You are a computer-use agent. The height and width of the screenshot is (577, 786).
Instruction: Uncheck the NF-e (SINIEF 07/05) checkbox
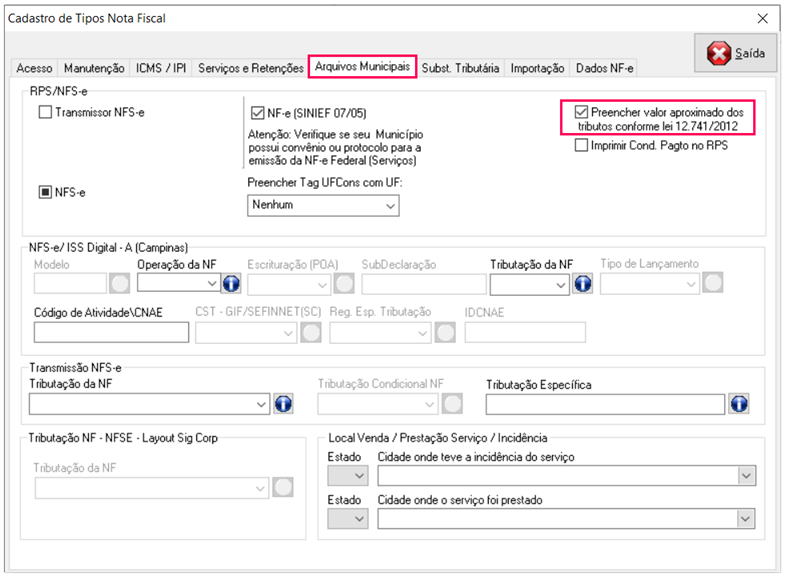pos(258,113)
